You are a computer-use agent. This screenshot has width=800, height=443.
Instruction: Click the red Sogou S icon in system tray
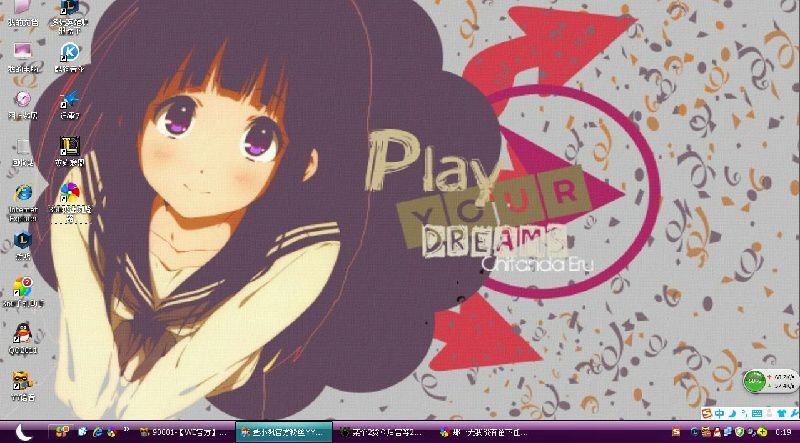(x=676, y=432)
